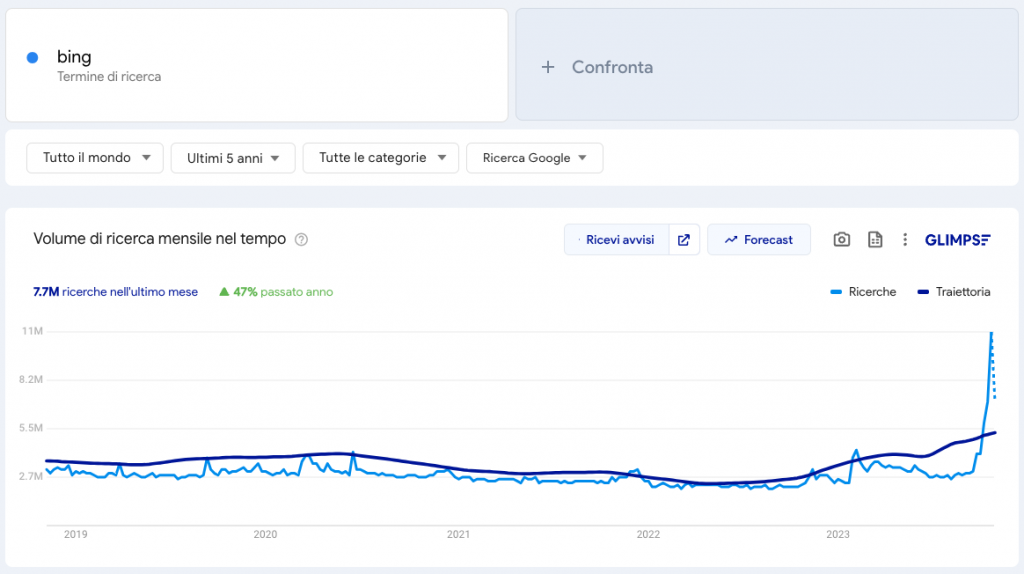Screen dimensions: 1024x574
Task: Expand the Ricerca Google source dropdown
Action: tap(534, 158)
